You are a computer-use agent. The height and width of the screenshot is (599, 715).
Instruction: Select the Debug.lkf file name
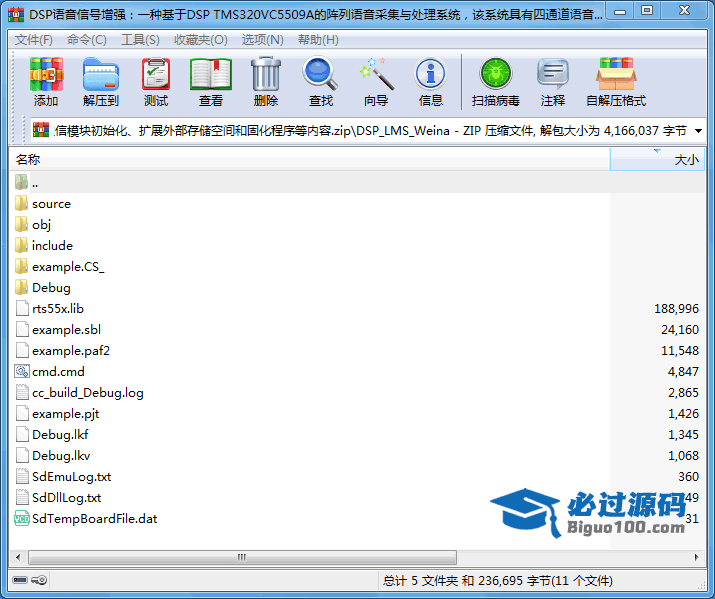pyautogui.click(x=60, y=434)
